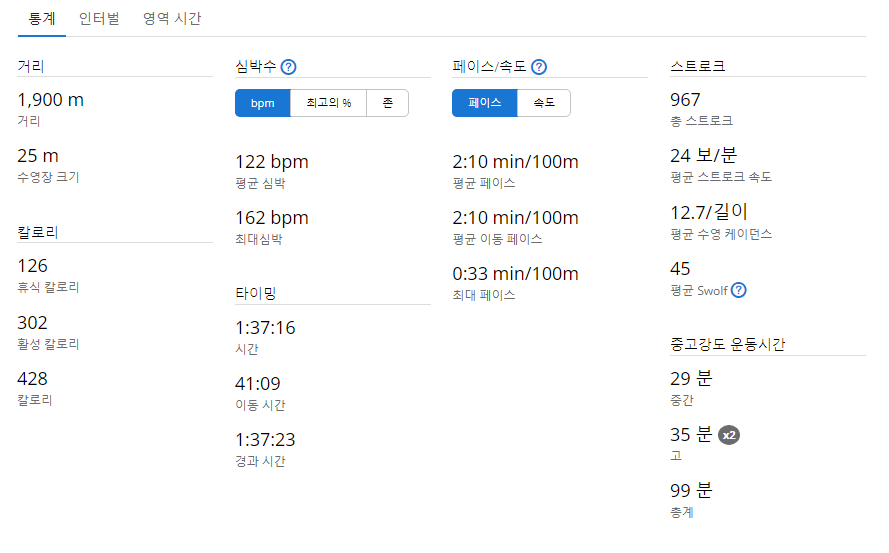This screenshot has height=553, width=889.
Task: Switch heart rate view to 존
Action: click(387, 103)
